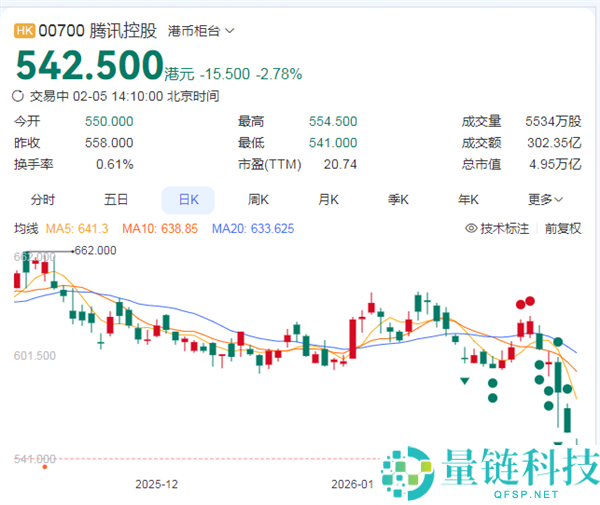Click the 均线 label

click(x=26, y=229)
